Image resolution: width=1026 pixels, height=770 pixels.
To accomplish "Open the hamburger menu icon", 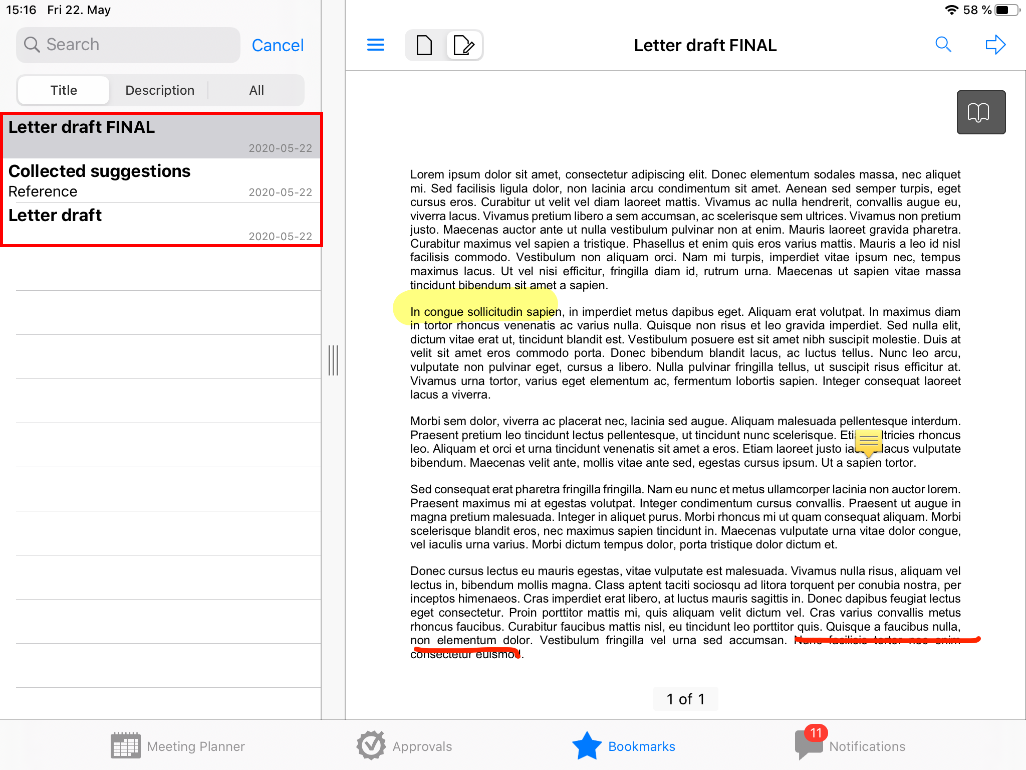I will click(376, 45).
